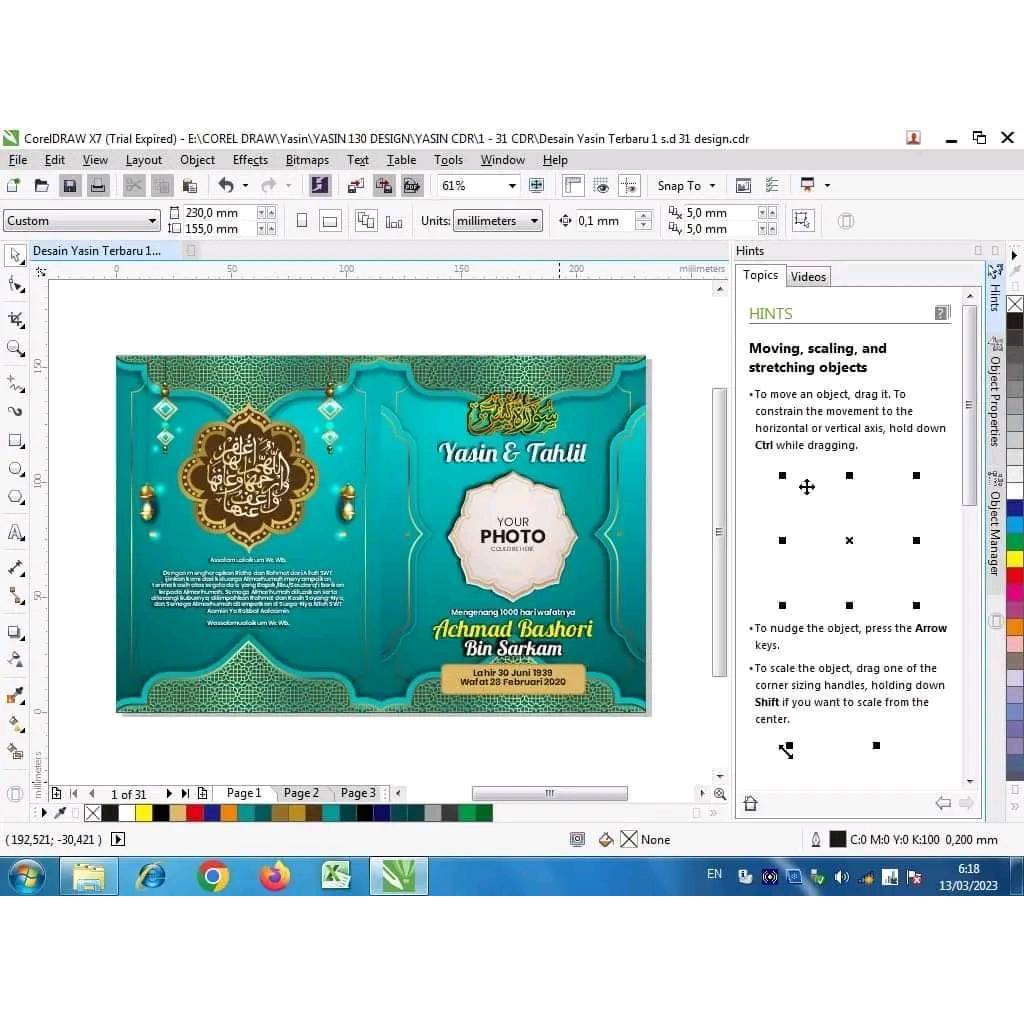The height and width of the screenshot is (1024, 1024).
Task: Open Google Chrome from the taskbar
Action: coord(213,876)
